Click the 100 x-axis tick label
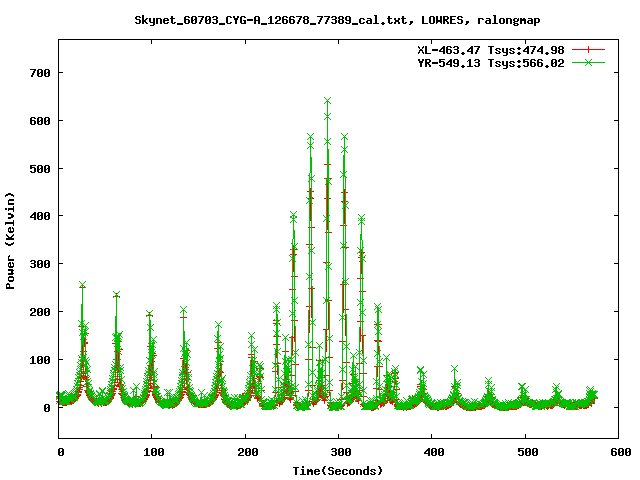Viewport: 640px width, 480px height. (153, 452)
